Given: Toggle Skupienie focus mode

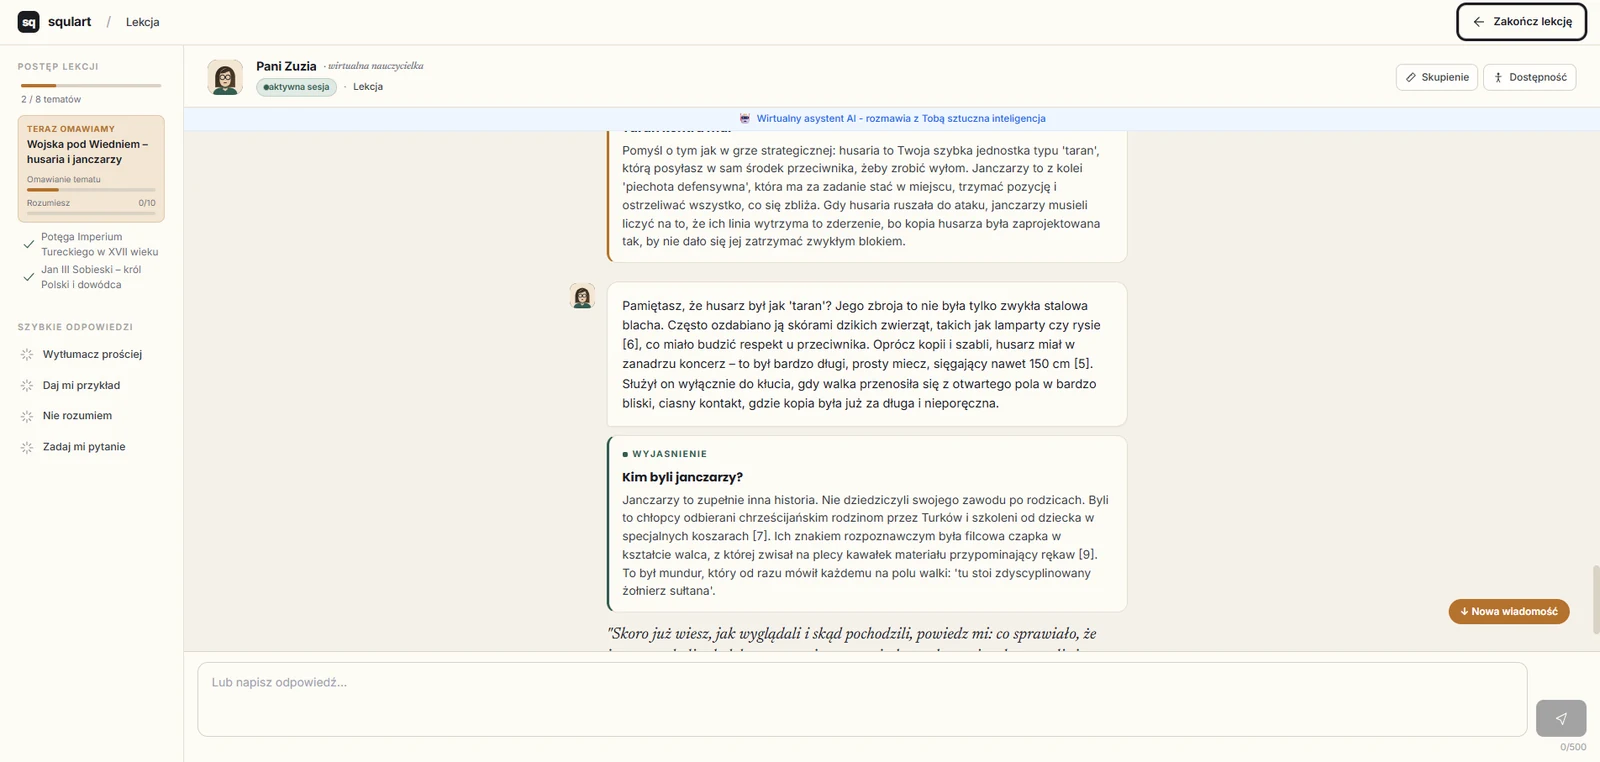Looking at the screenshot, I should pos(1437,77).
